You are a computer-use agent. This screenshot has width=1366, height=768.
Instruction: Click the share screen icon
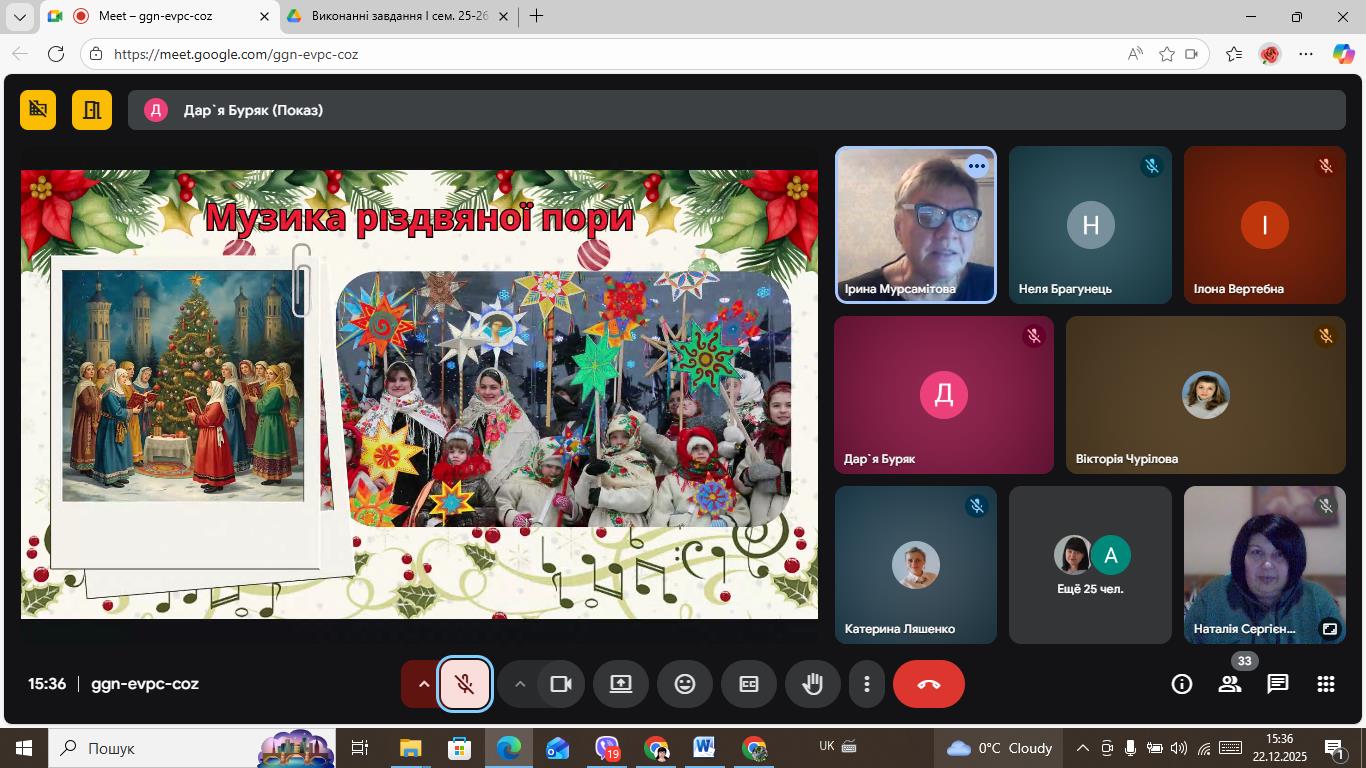pos(621,684)
